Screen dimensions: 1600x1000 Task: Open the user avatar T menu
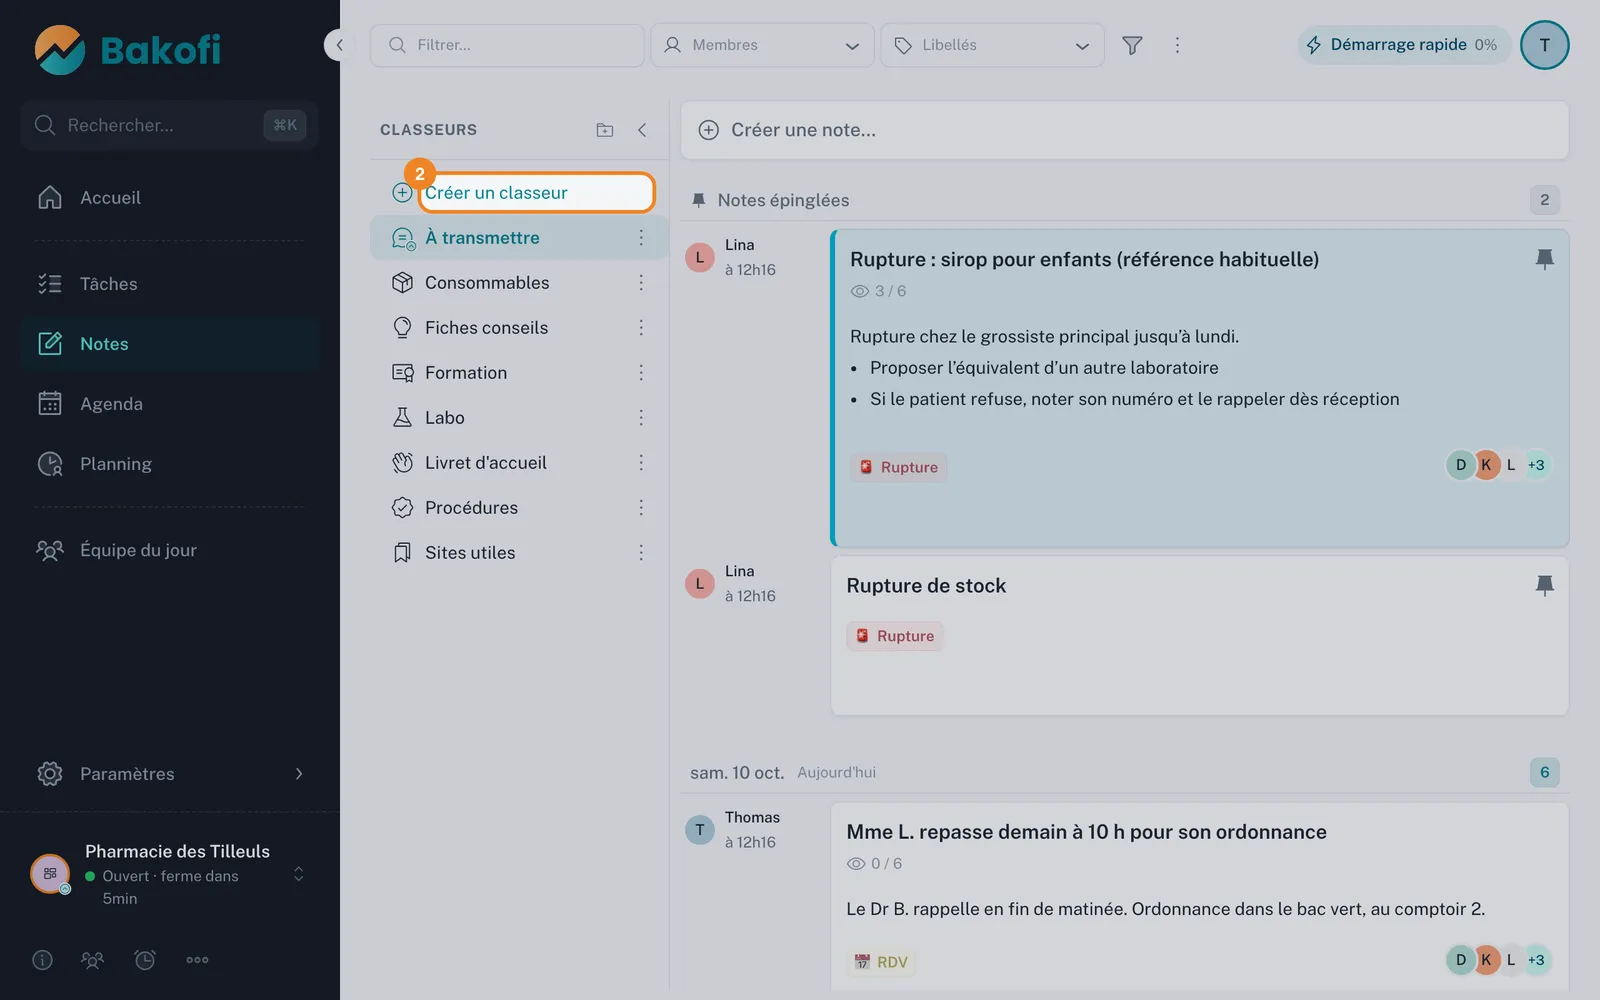coord(1544,45)
